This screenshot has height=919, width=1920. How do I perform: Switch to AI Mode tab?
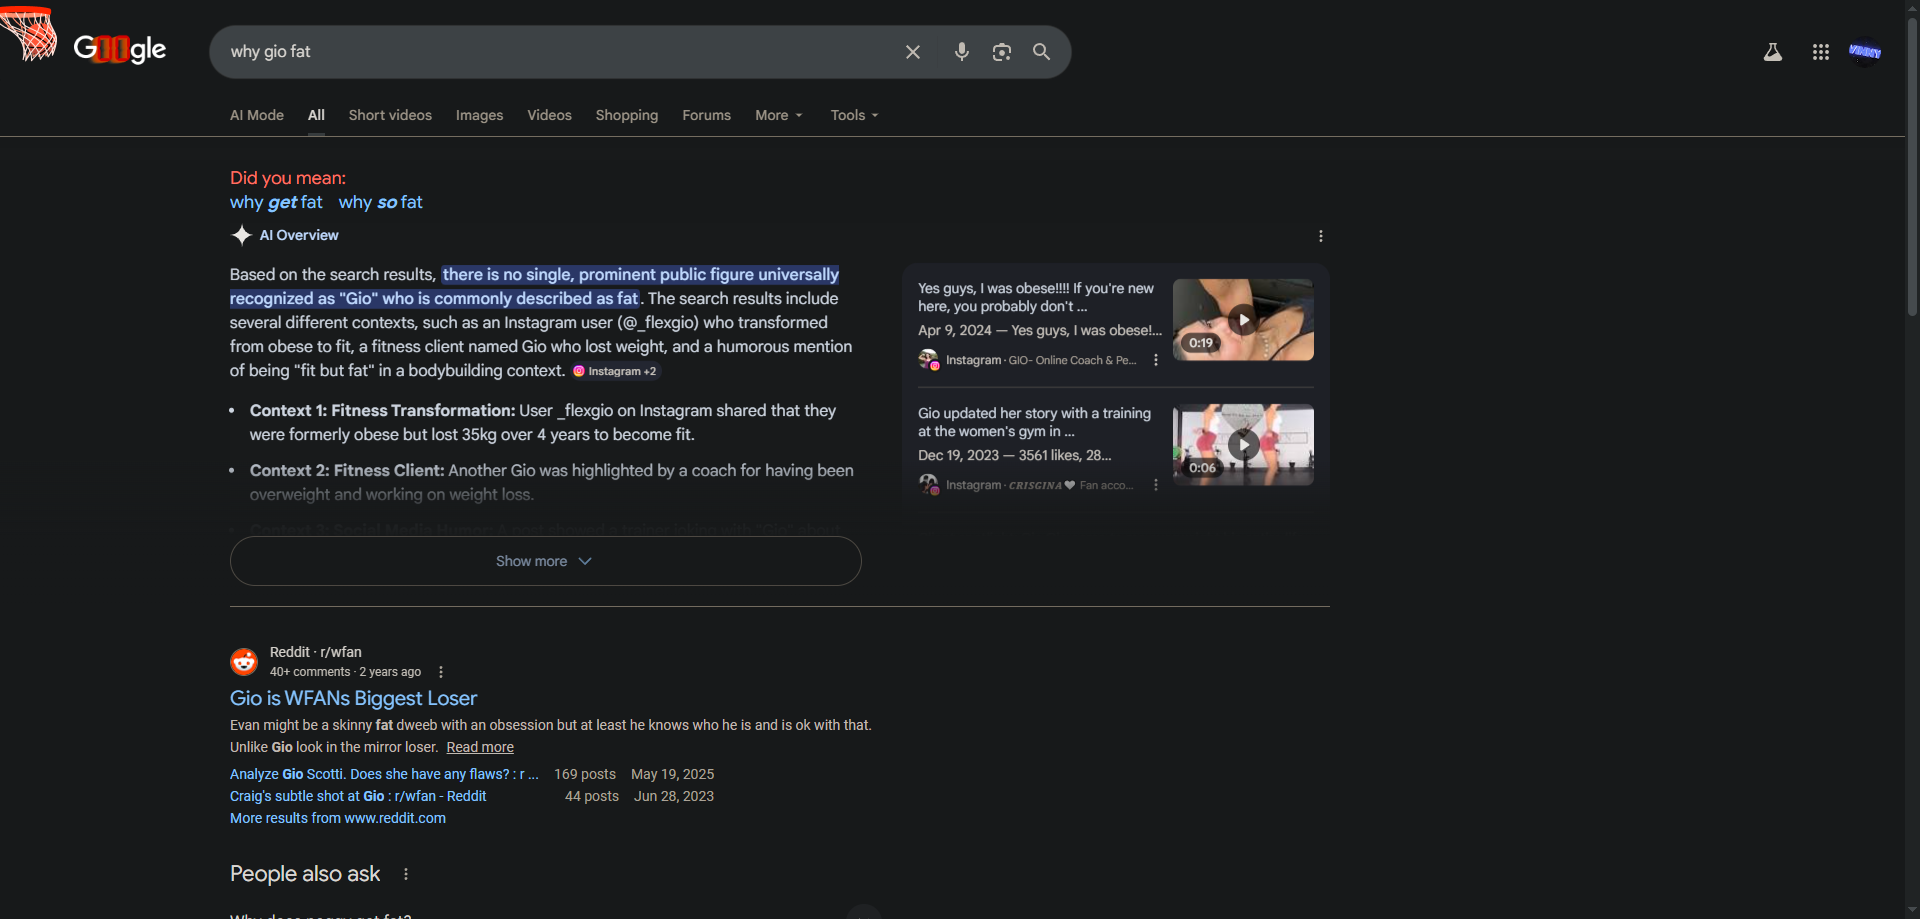tap(257, 115)
